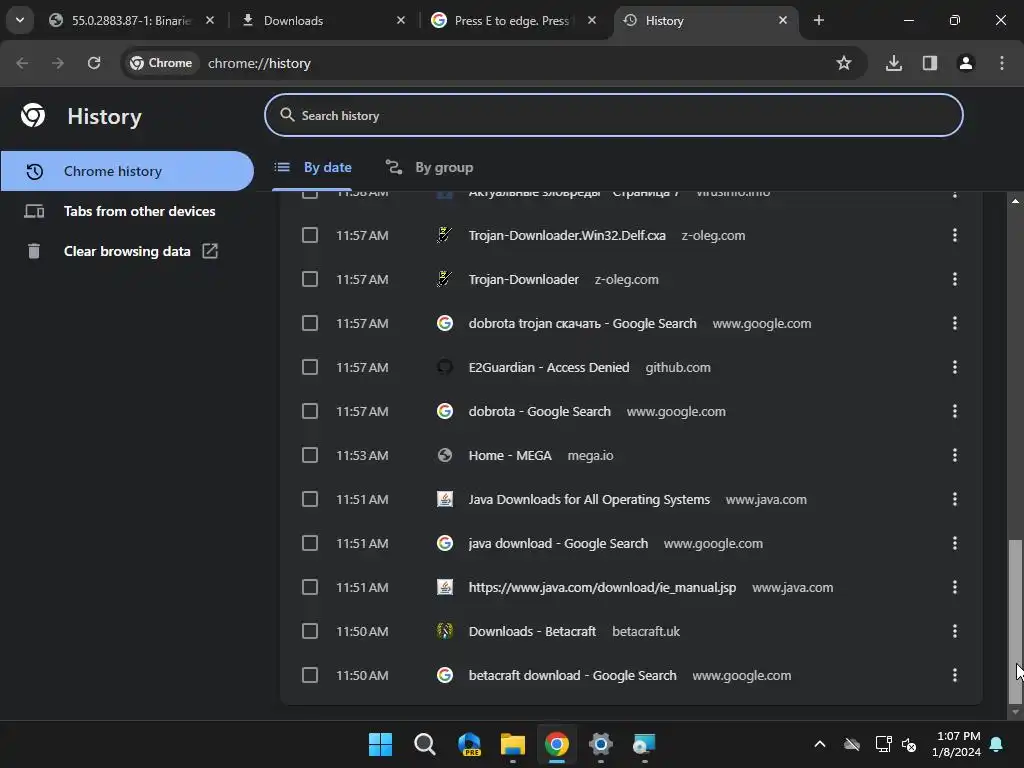
Task: Check the Trojan-Downloader.Win32.Delf.cxa entry checkbox
Action: [x=310, y=235]
